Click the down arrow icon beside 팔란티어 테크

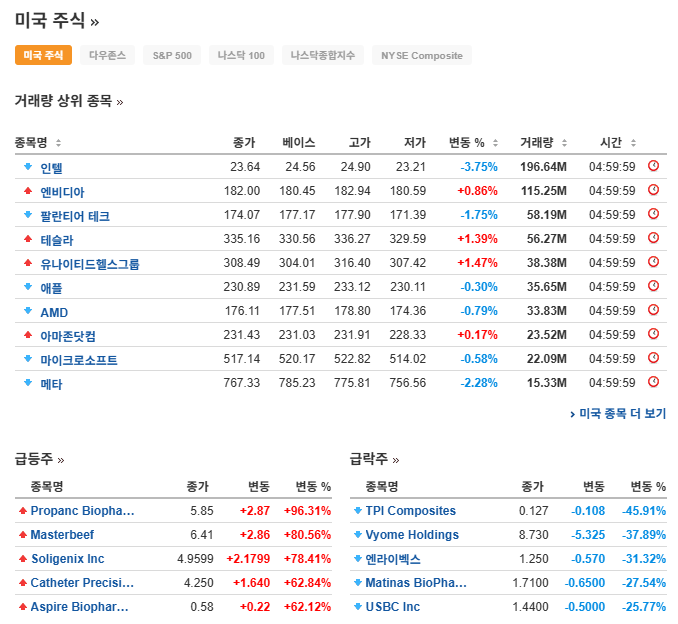28,214
